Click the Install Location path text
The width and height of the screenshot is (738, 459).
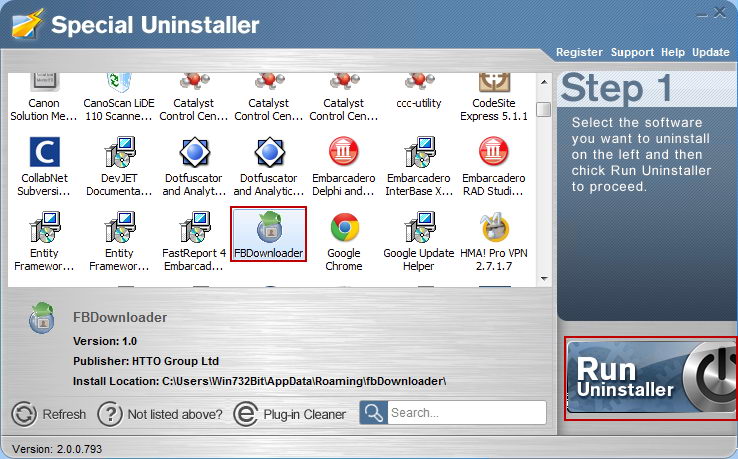pos(259,381)
